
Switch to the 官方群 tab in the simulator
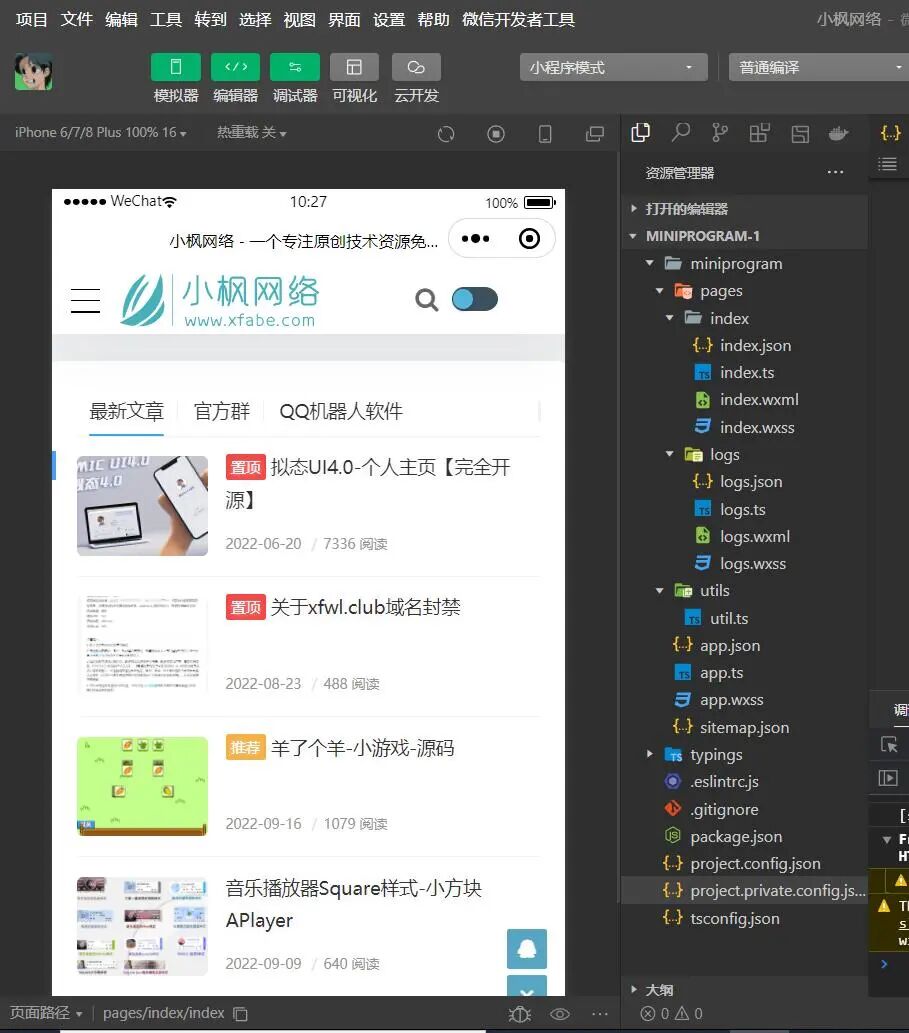tap(221, 412)
